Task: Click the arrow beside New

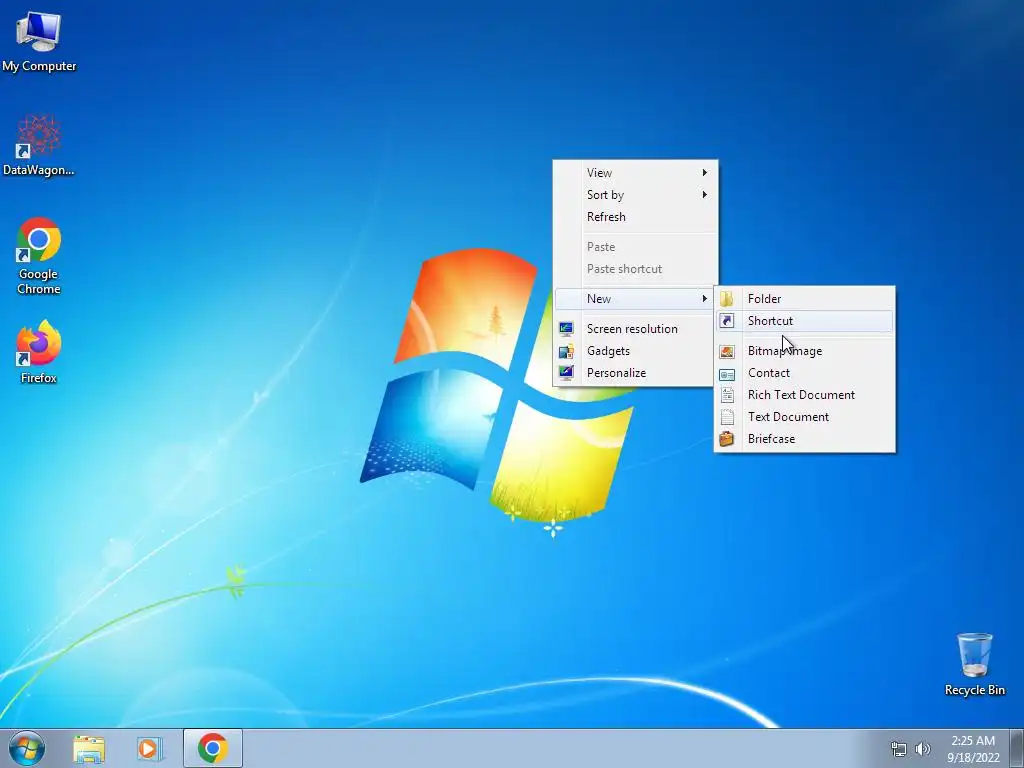Action: click(705, 298)
